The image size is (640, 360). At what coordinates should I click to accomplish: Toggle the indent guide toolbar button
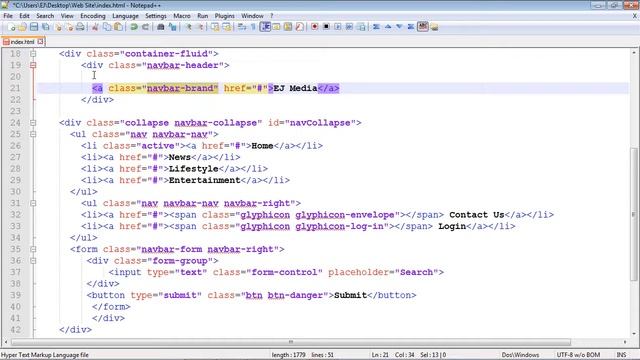coord(265,27)
